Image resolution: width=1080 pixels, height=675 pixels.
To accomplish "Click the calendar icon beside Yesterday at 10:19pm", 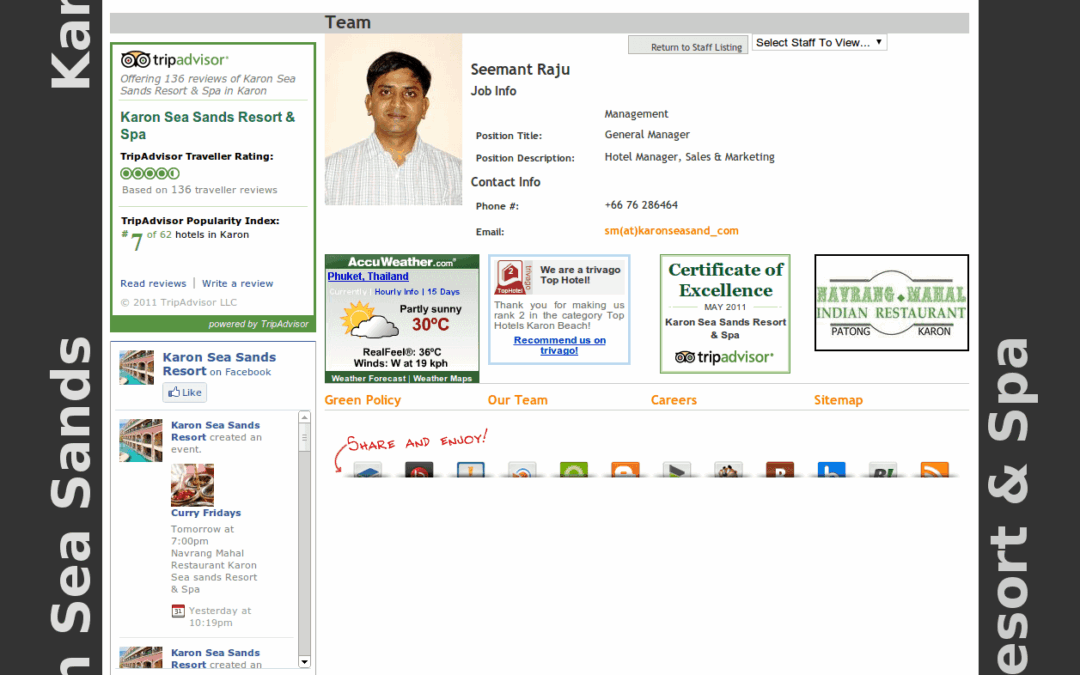I will [178, 611].
